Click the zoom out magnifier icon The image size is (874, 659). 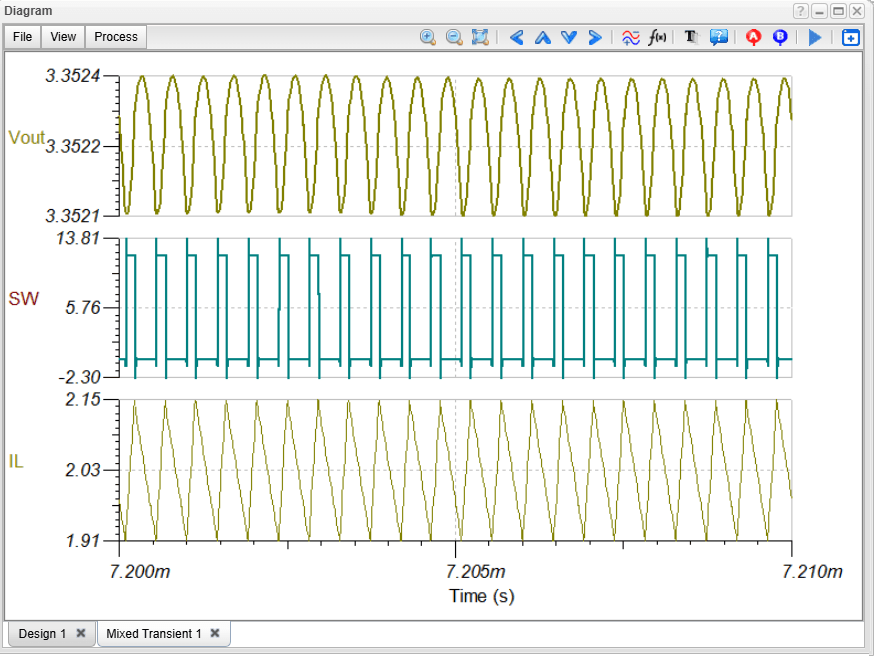pos(454,37)
